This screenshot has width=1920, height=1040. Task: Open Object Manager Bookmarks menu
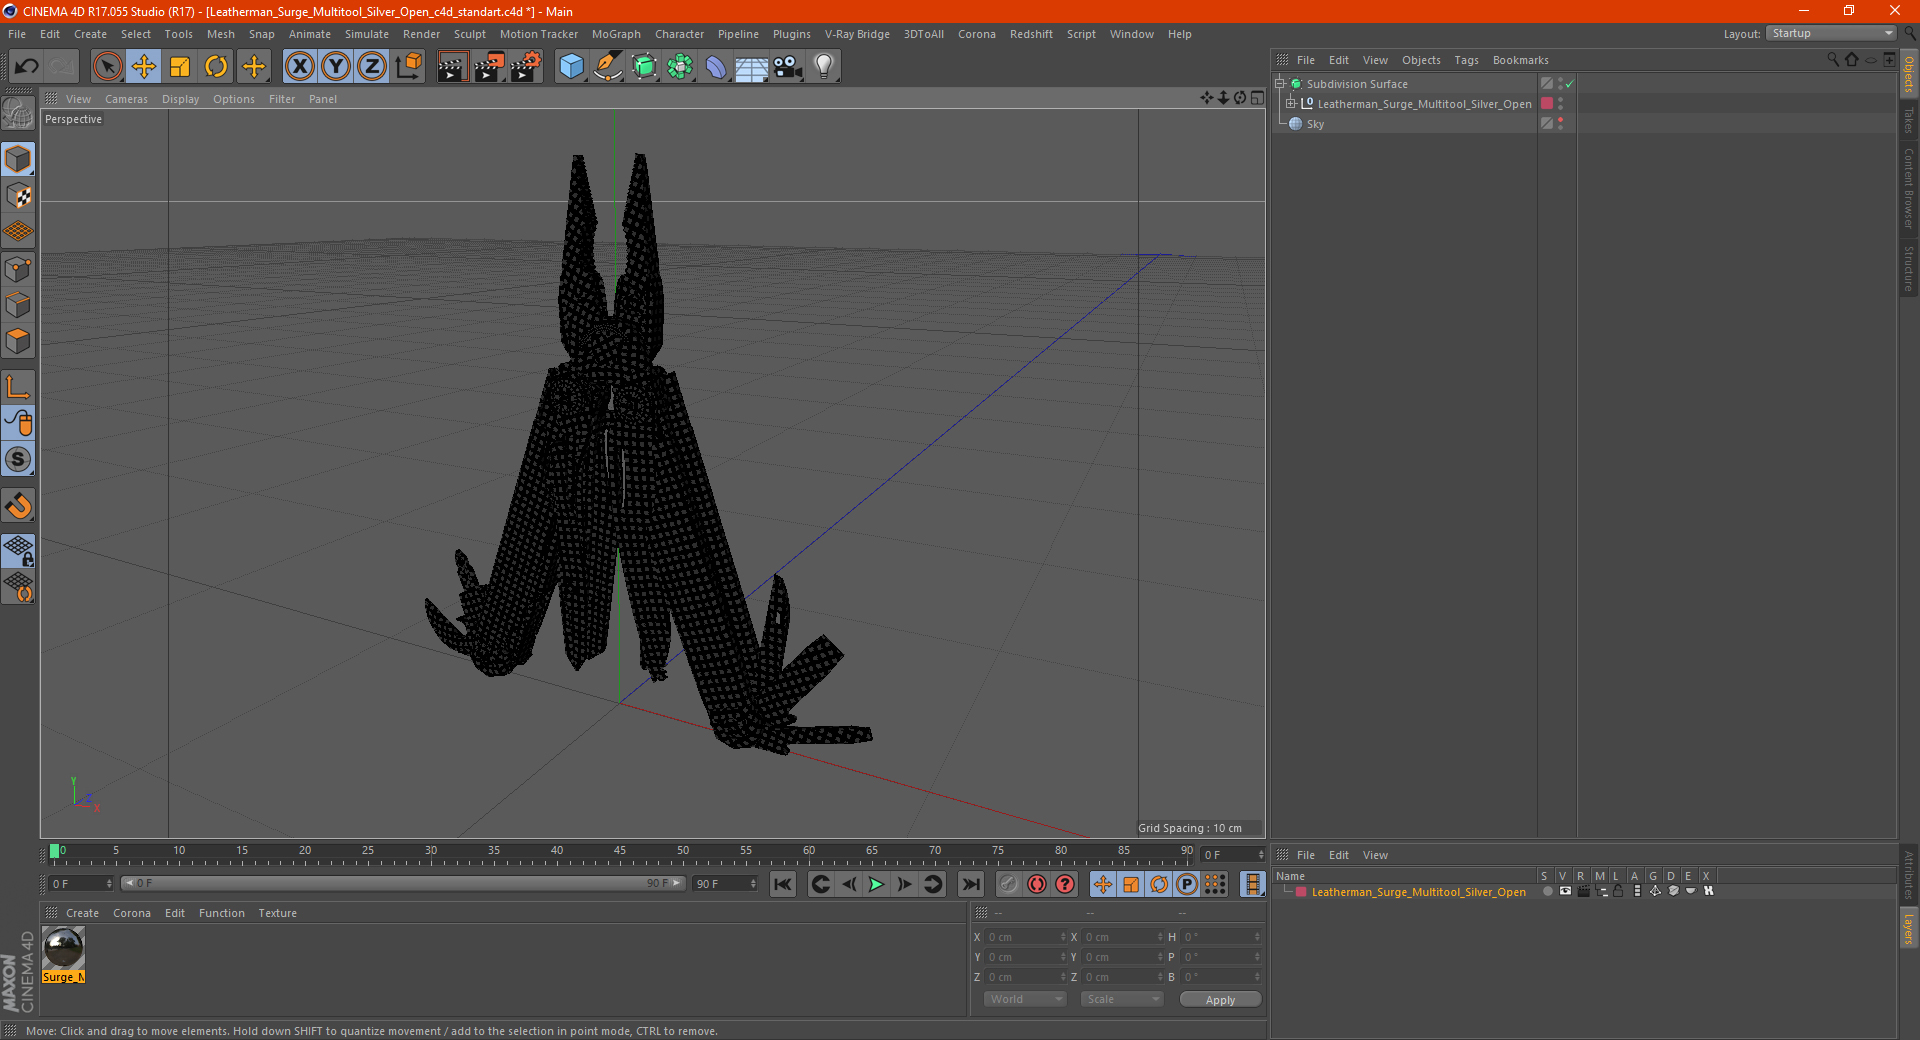[1520, 60]
